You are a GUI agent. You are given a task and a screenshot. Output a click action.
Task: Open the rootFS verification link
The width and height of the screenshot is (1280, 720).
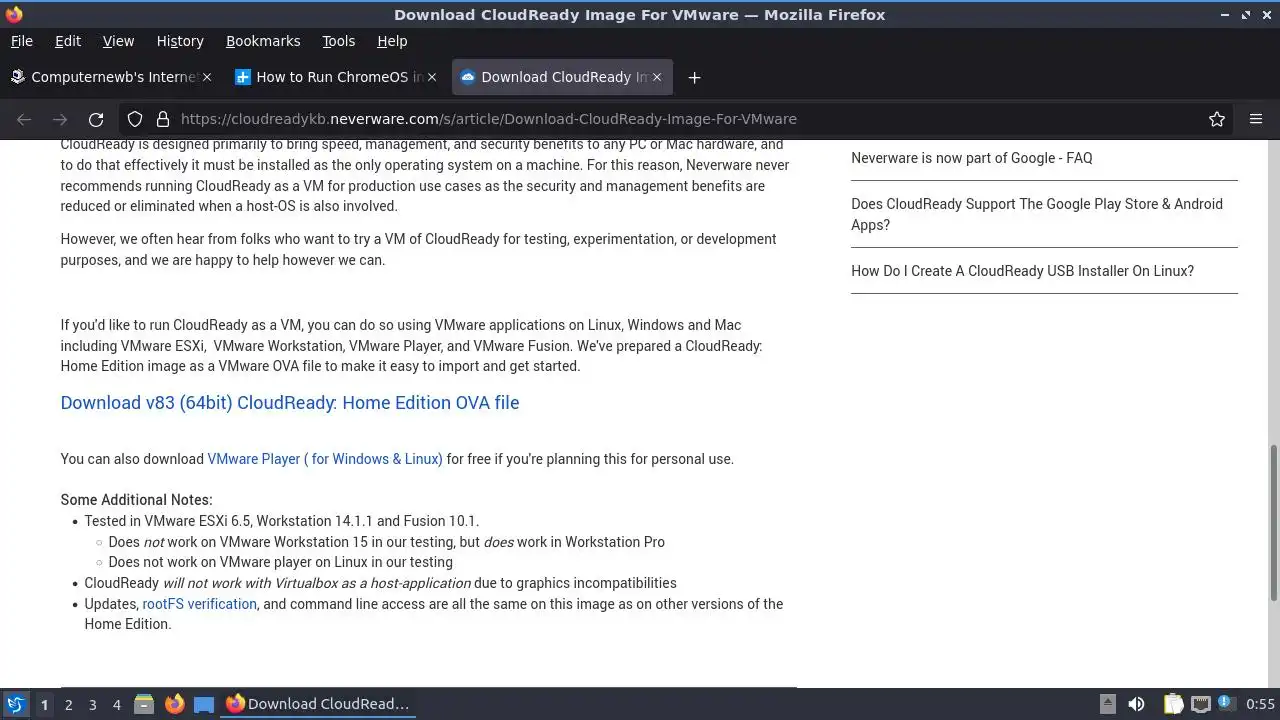tap(200, 604)
